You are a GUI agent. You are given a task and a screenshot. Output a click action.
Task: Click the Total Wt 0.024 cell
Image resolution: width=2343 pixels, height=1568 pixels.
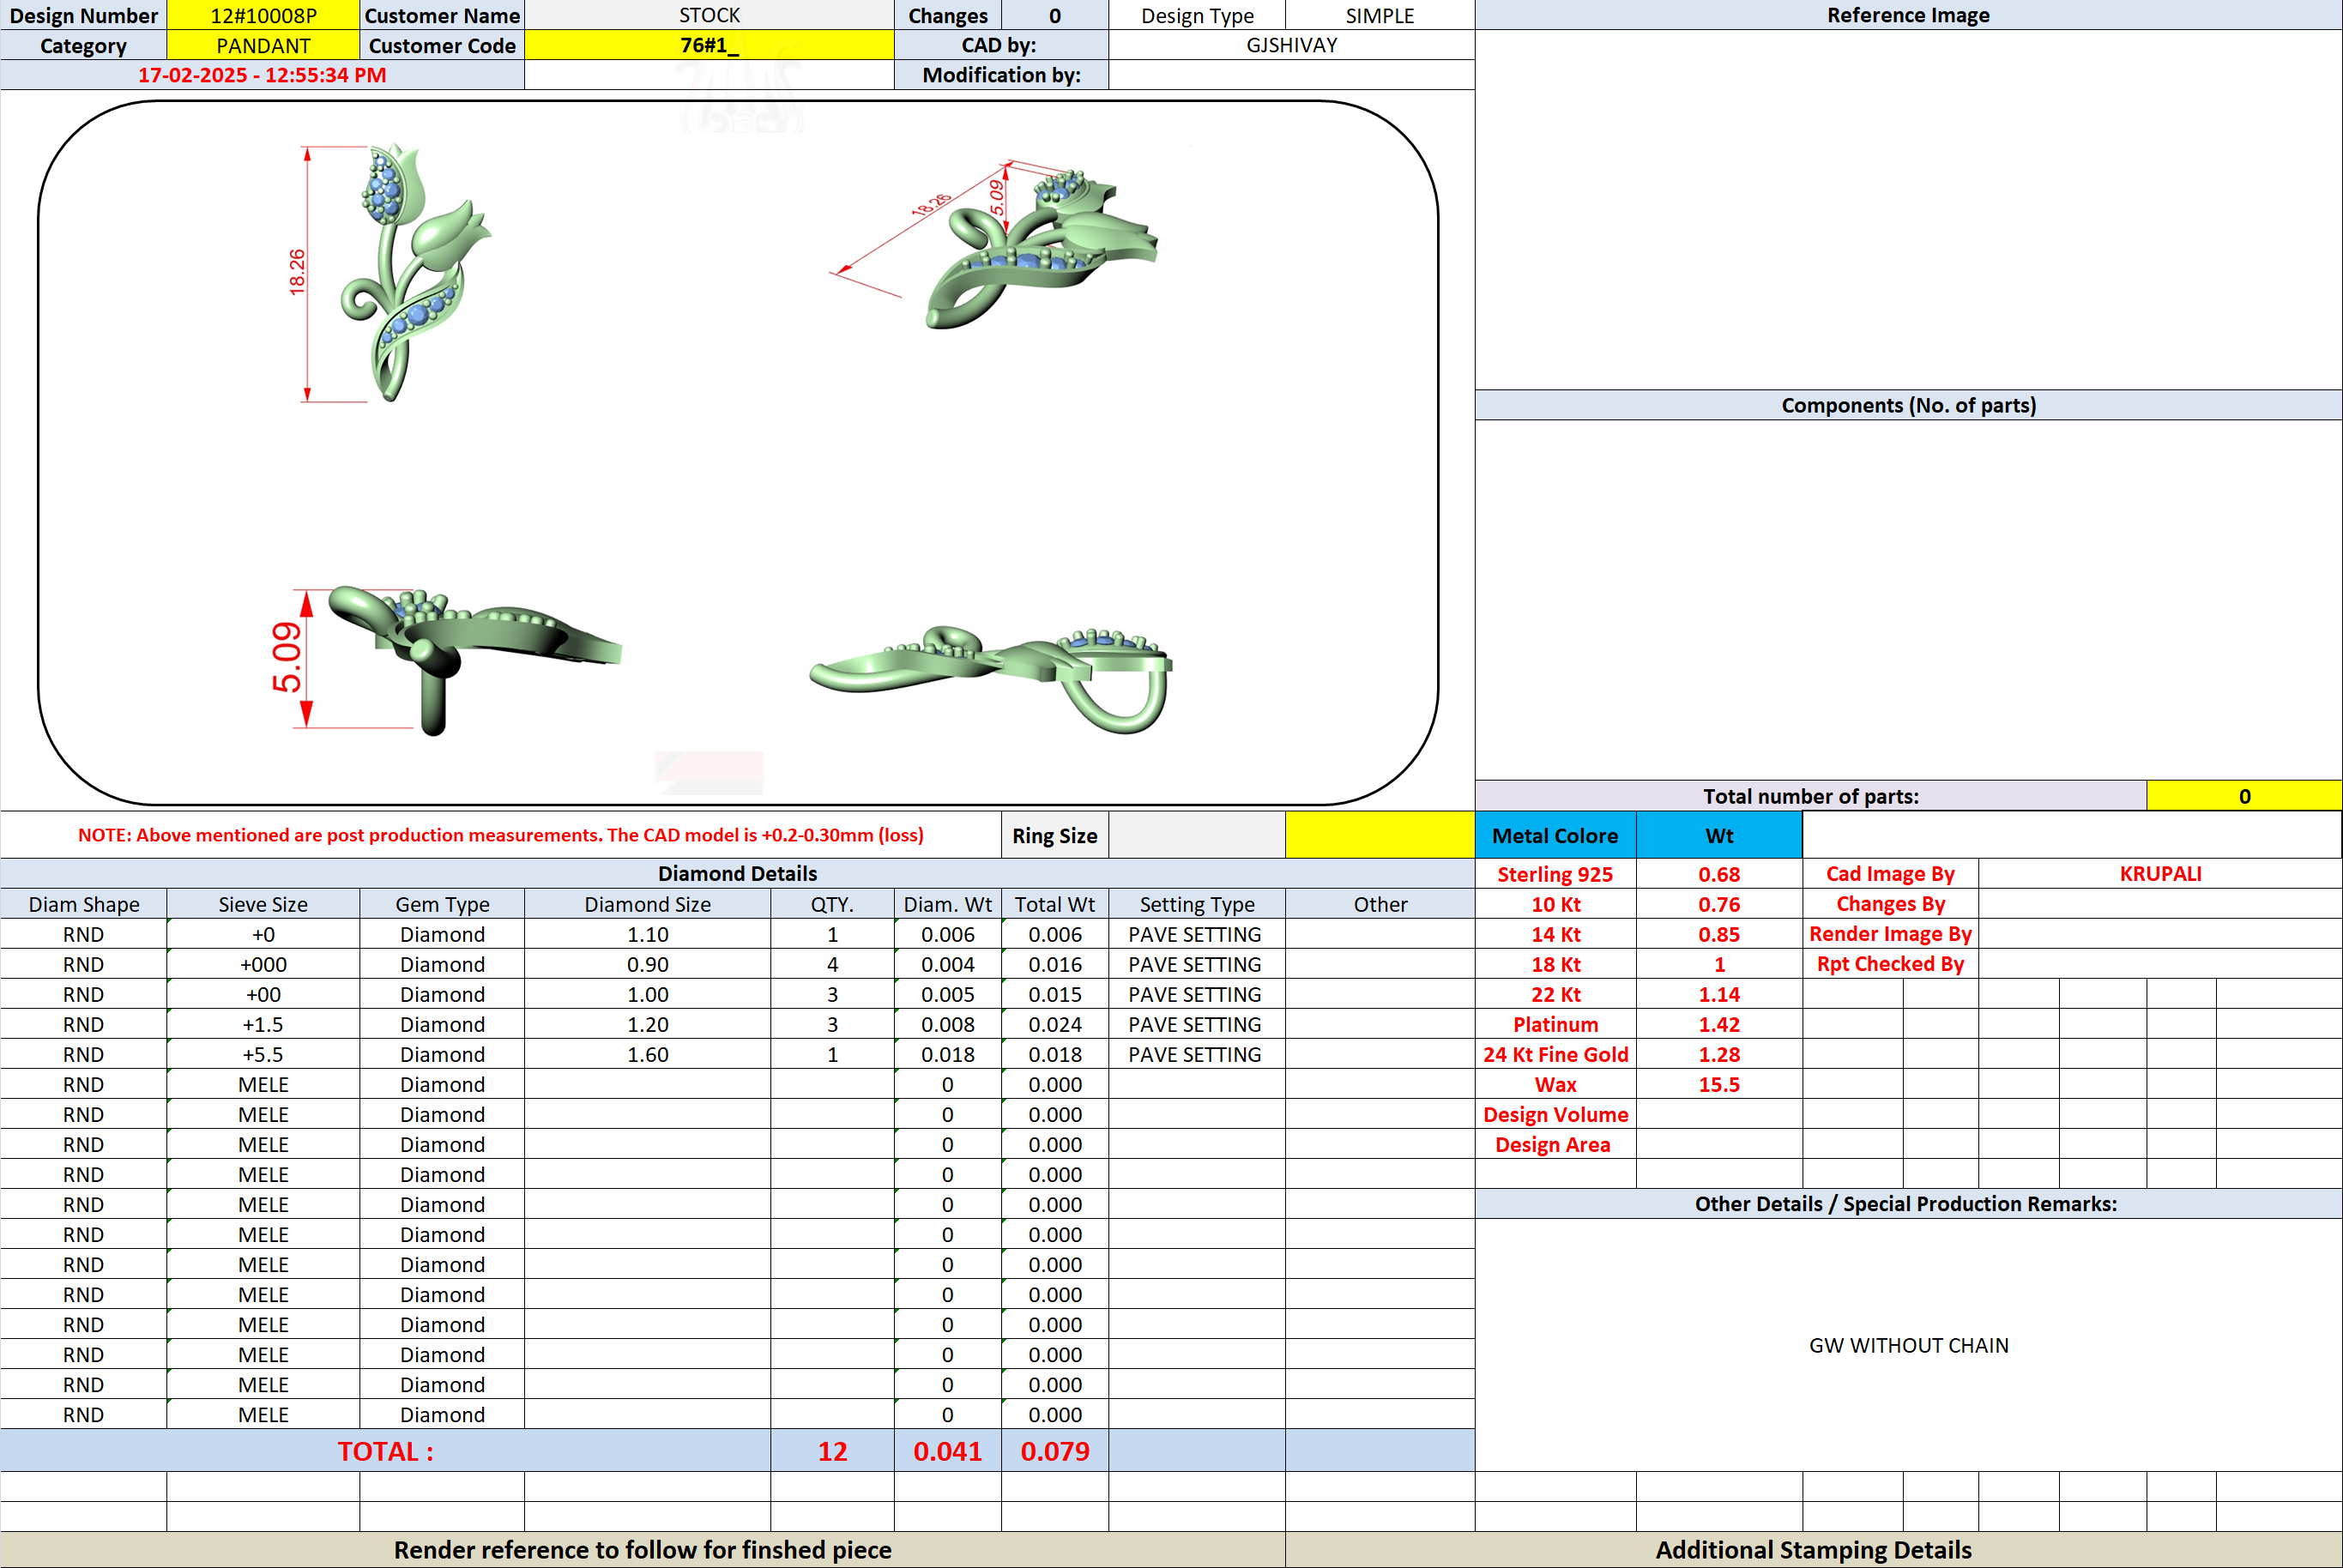[x=1055, y=1024]
